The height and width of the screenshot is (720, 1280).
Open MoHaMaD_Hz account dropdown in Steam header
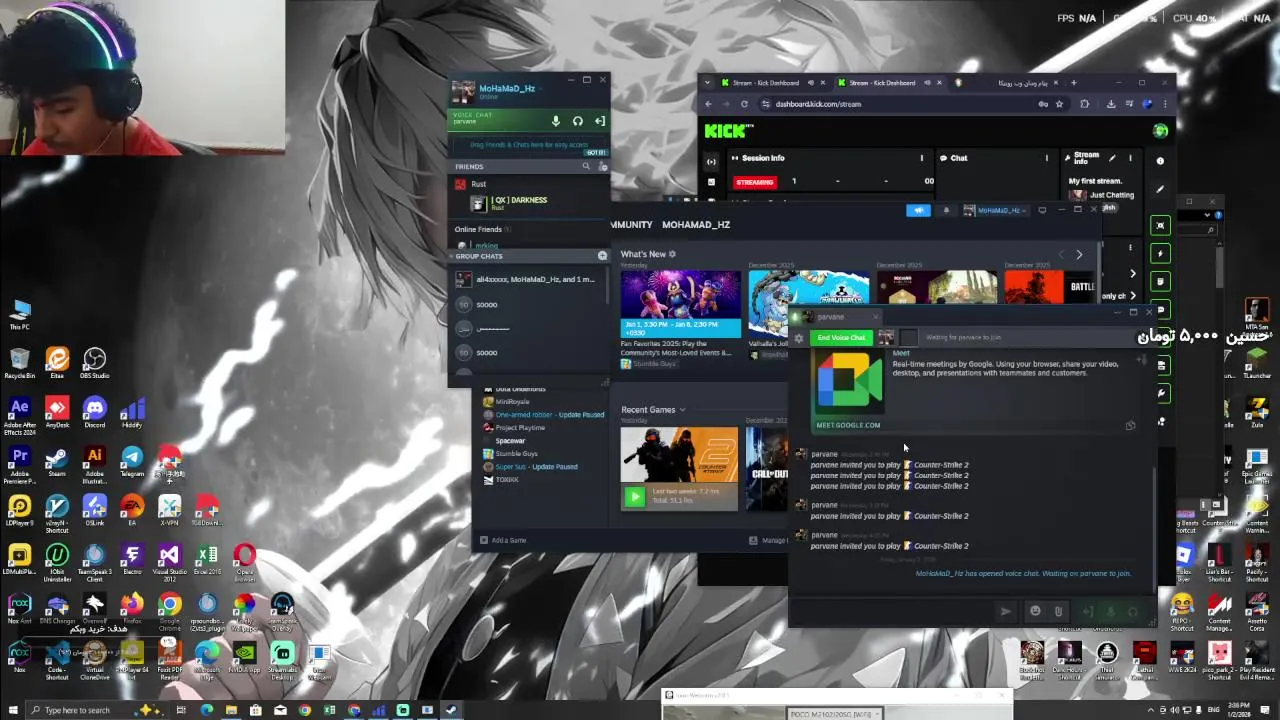tap(995, 210)
